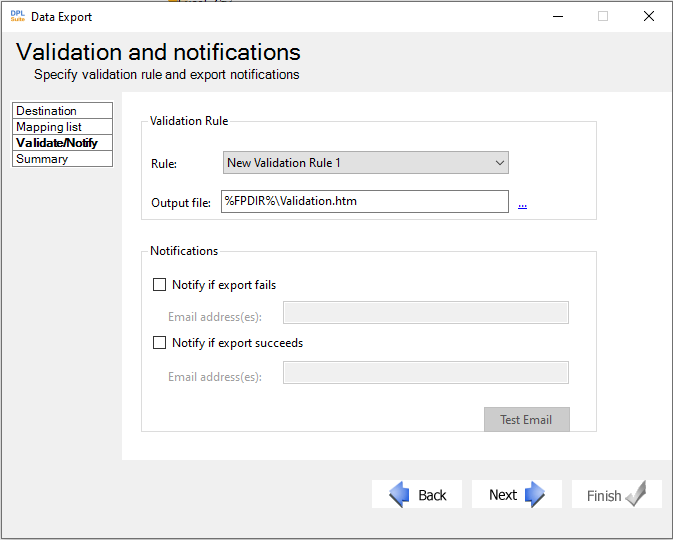Minimize the Data Export window
This screenshot has height=540, width=673.
tap(558, 16)
